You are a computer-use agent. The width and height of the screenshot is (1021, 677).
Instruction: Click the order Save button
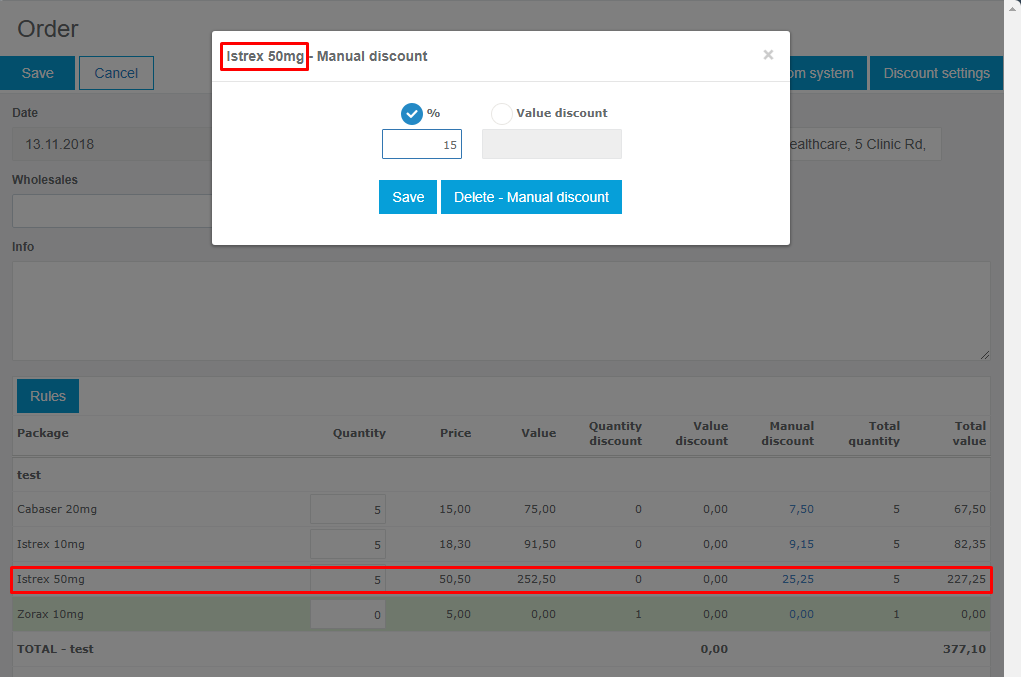point(38,73)
